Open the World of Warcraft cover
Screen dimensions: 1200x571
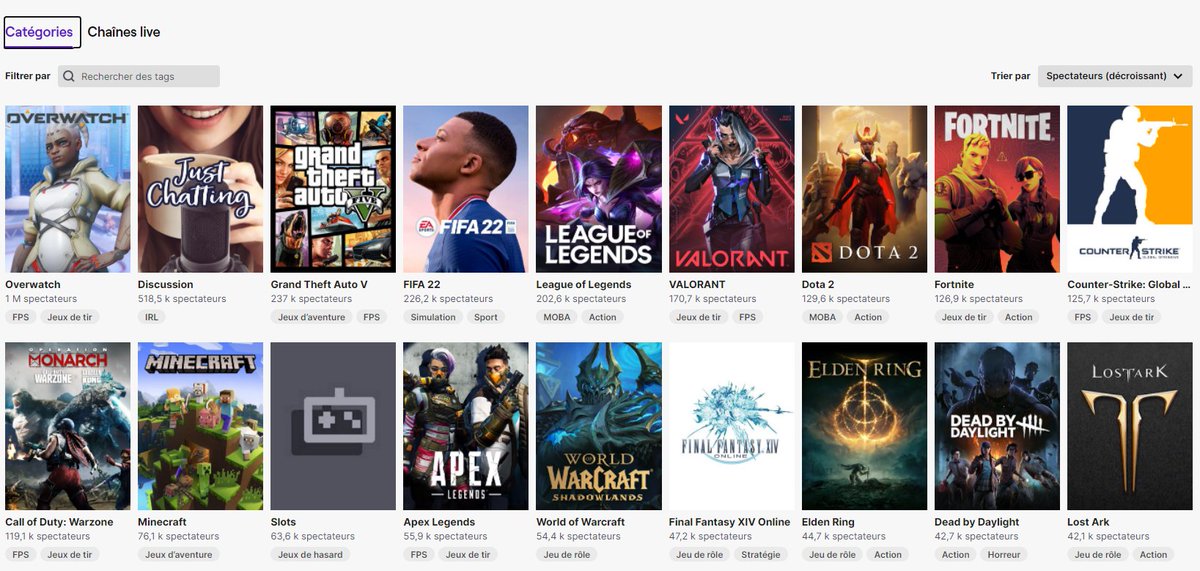pyautogui.click(x=599, y=426)
